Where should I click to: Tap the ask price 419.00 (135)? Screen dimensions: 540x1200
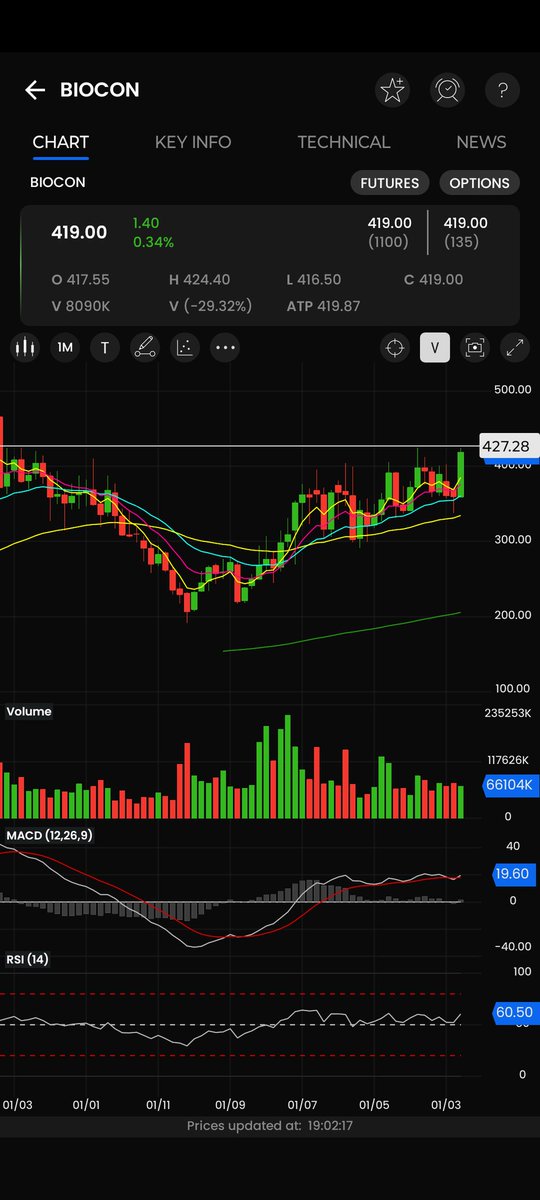coord(465,232)
